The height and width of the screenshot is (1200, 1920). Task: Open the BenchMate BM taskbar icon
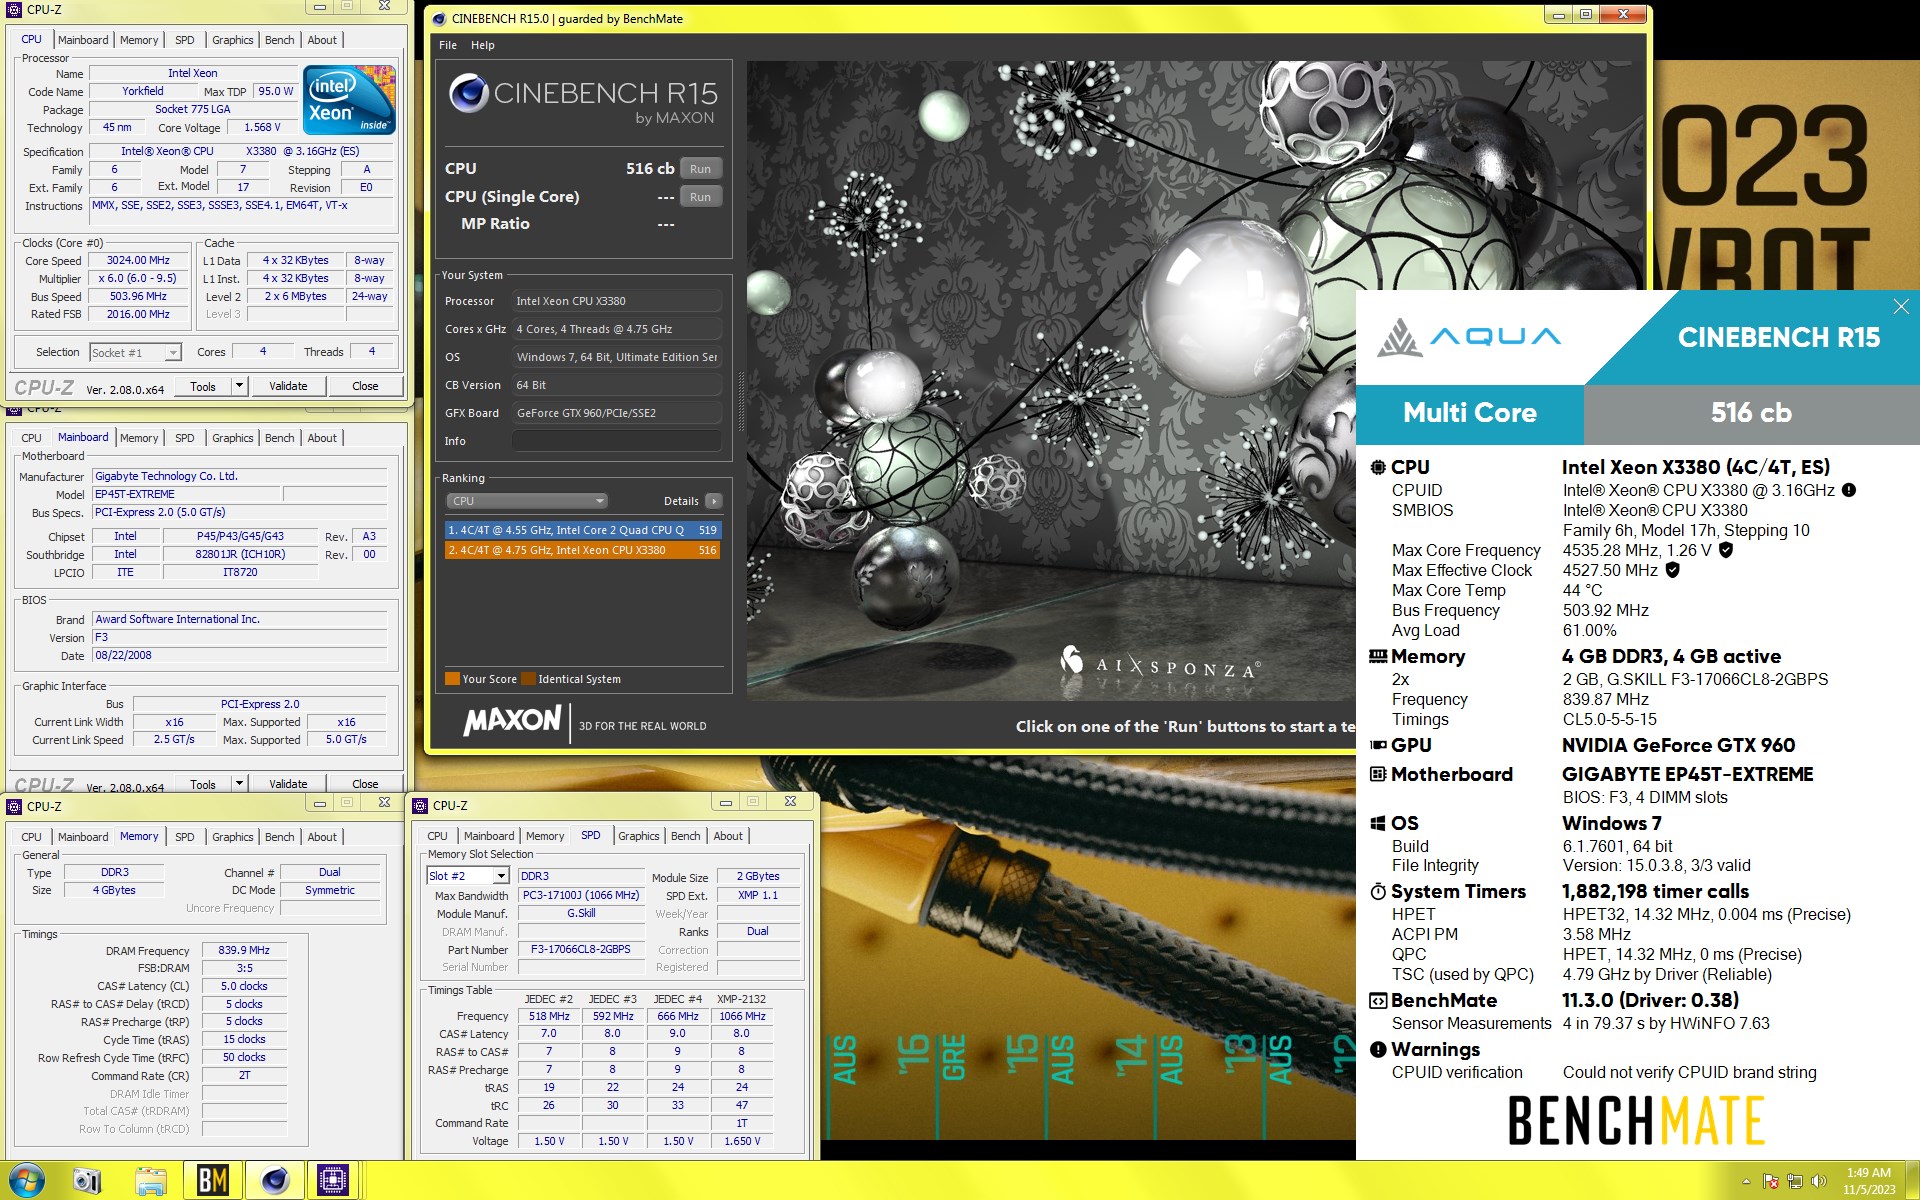click(x=212, y=1180)
